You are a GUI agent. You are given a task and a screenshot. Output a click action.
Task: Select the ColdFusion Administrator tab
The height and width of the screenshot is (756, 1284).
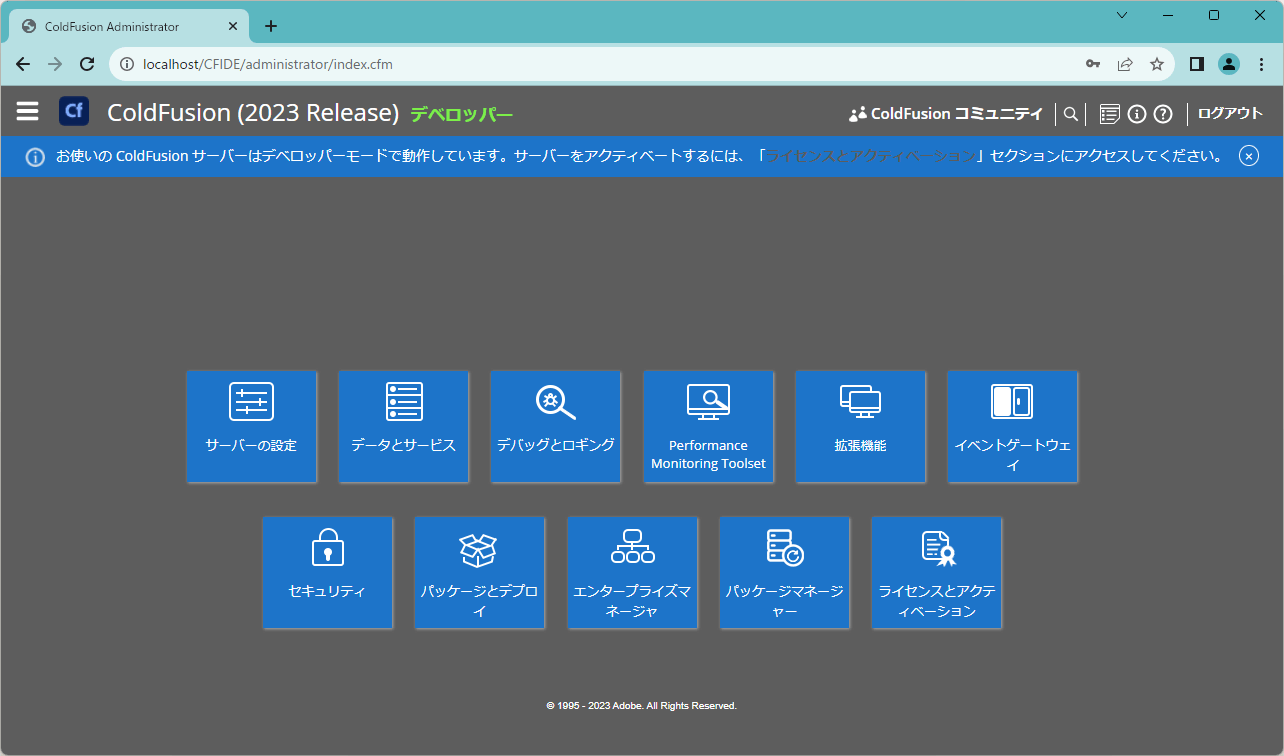point(129,26)
